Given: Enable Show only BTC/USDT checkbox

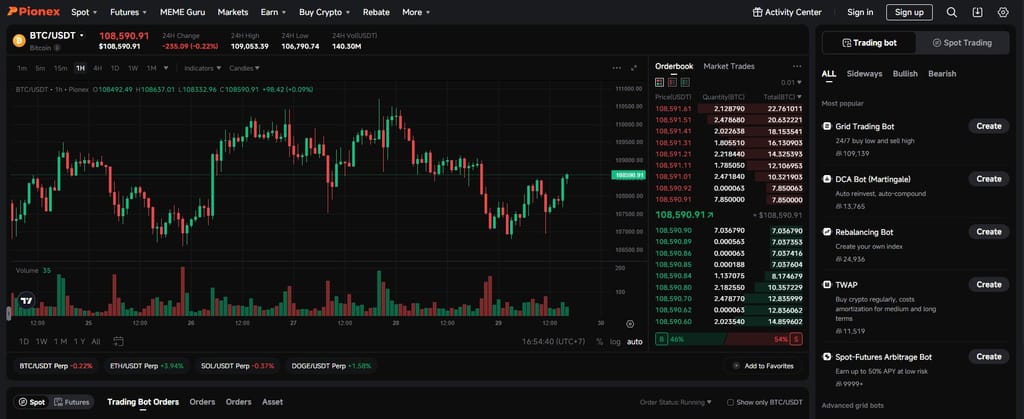Looking at the screenshot, I should [x=731, y=402].
